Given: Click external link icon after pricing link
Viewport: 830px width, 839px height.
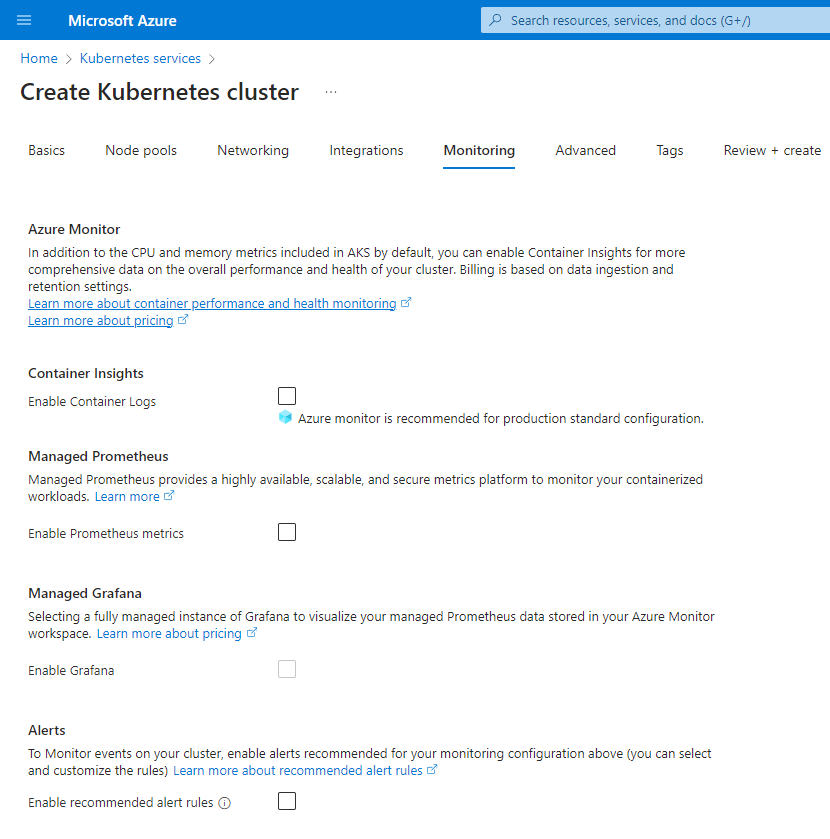Looking at the screenshot, I should pyautogui.click(x=183, y=321).
